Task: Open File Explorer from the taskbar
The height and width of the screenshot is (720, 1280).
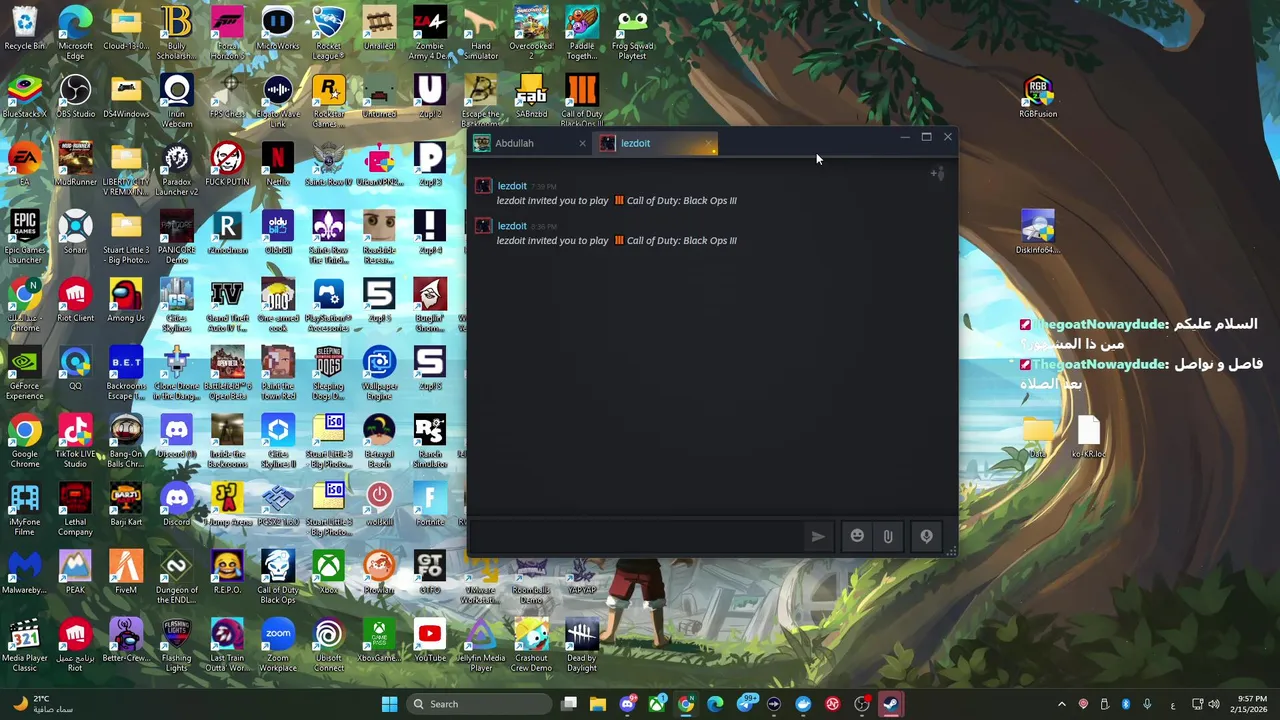Action: pos(598,704)
